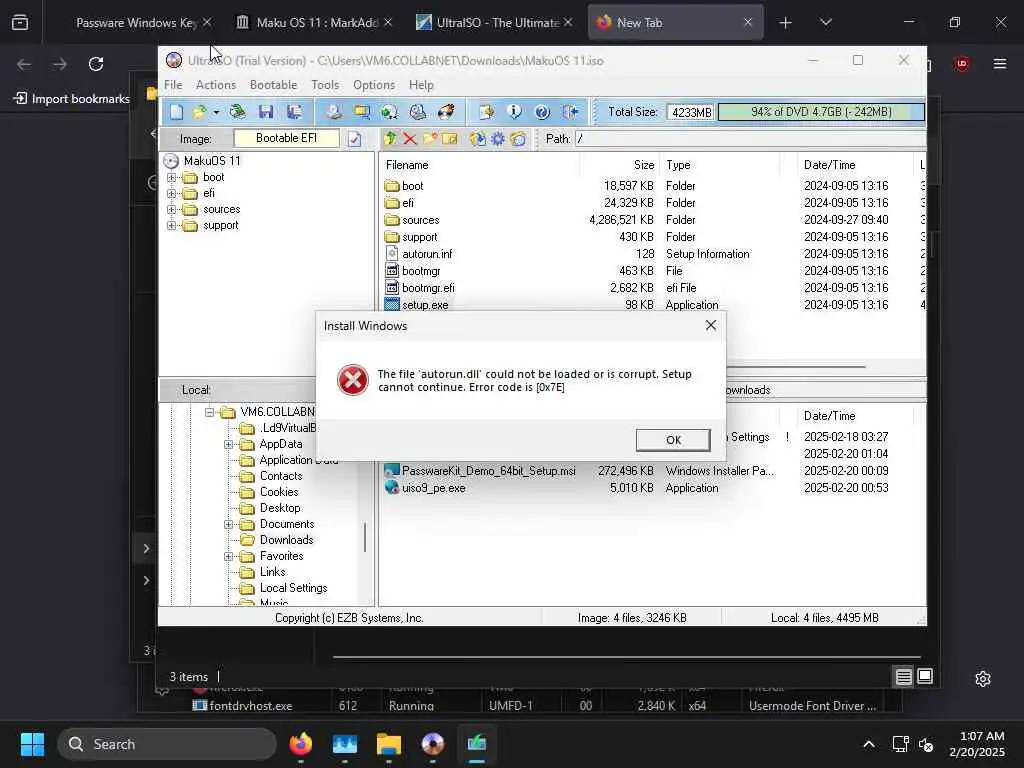Click the New image icon in UltraISO toolbar

coord(176,112)
